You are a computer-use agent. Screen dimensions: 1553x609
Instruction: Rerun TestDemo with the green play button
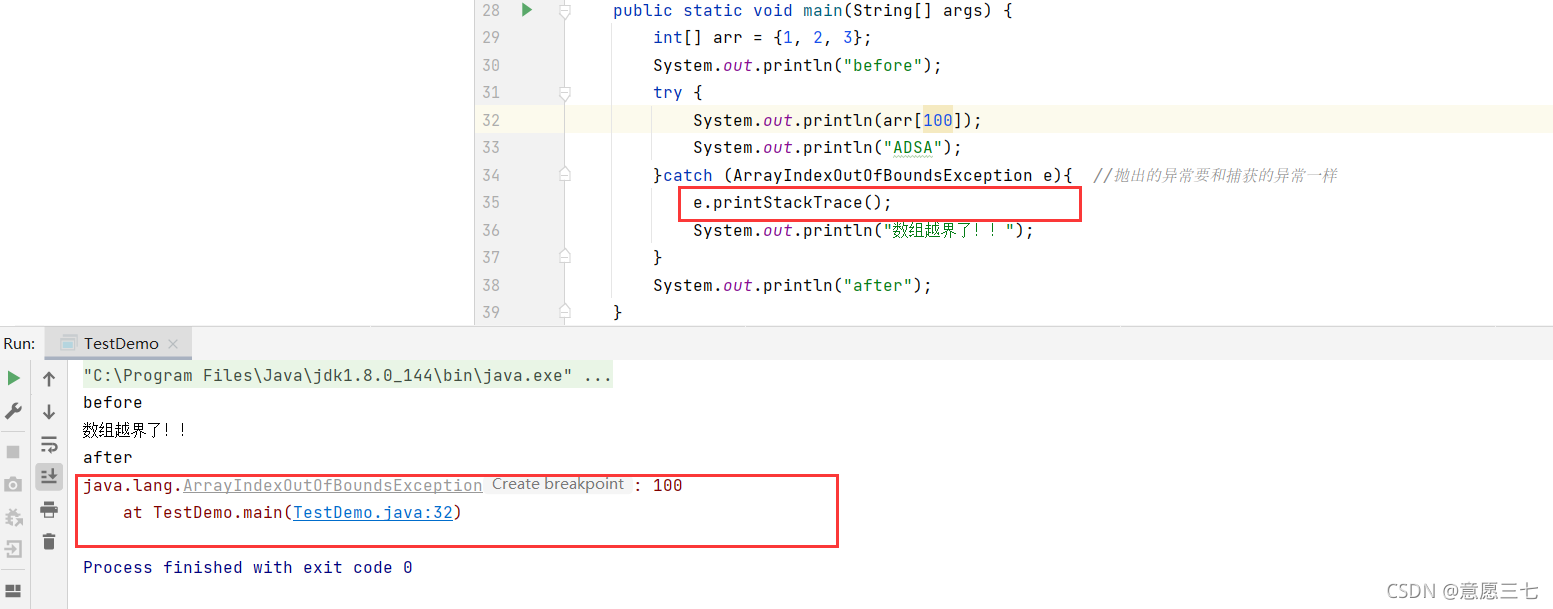[x=14, y=378]
